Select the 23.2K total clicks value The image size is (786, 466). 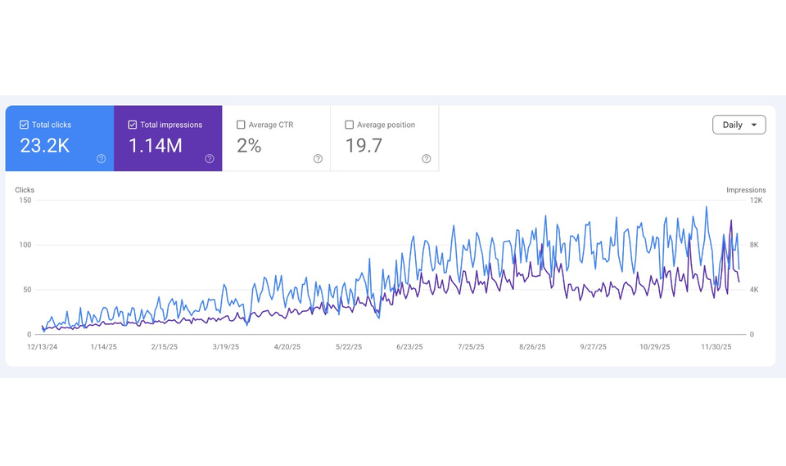pyautogui.click(x=45, y=146)
